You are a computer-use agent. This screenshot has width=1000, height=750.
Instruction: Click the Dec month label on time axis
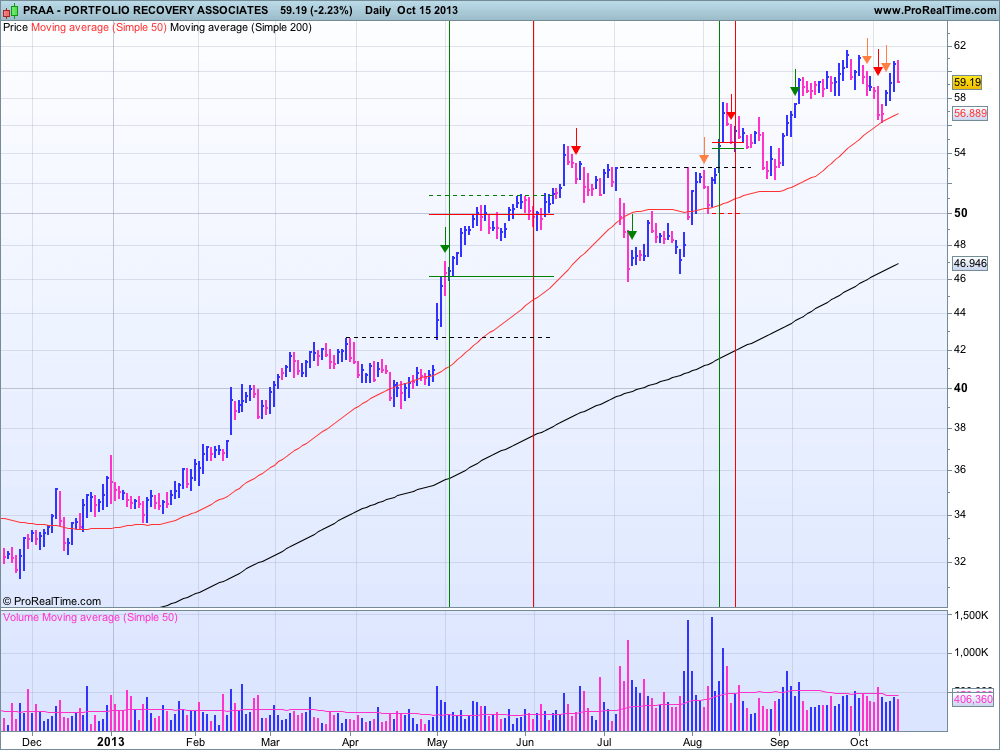pos(32,742)
